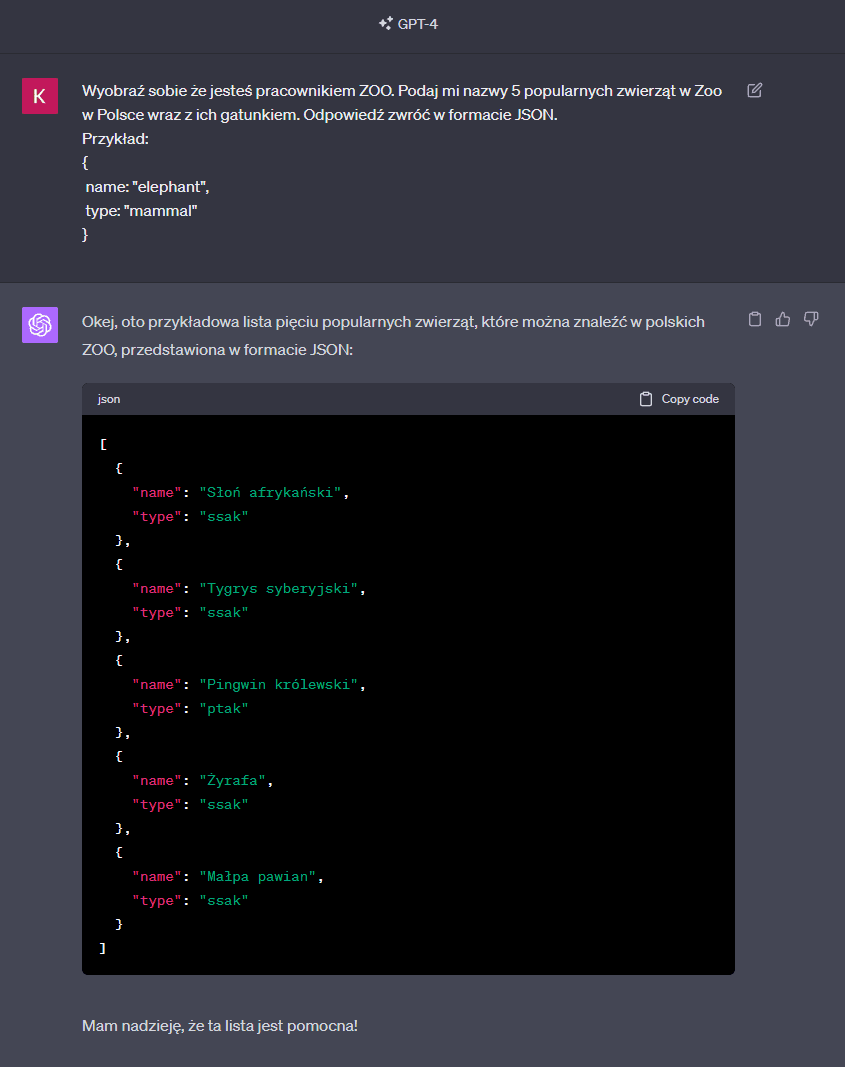Click "Mam nadzieję, że ta lista jest pomocna!"
The image size is (845, 1067).
(x=220, y=1025)
